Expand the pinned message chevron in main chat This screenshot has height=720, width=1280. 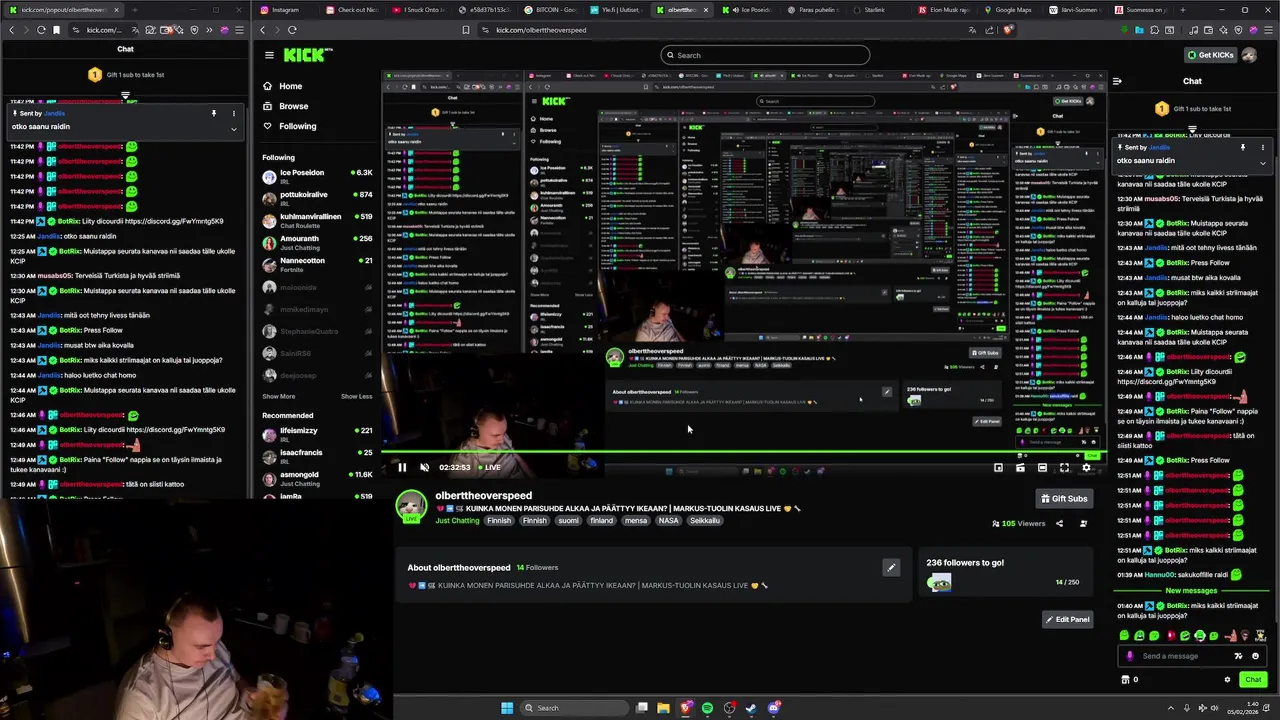click(1262, 162)
